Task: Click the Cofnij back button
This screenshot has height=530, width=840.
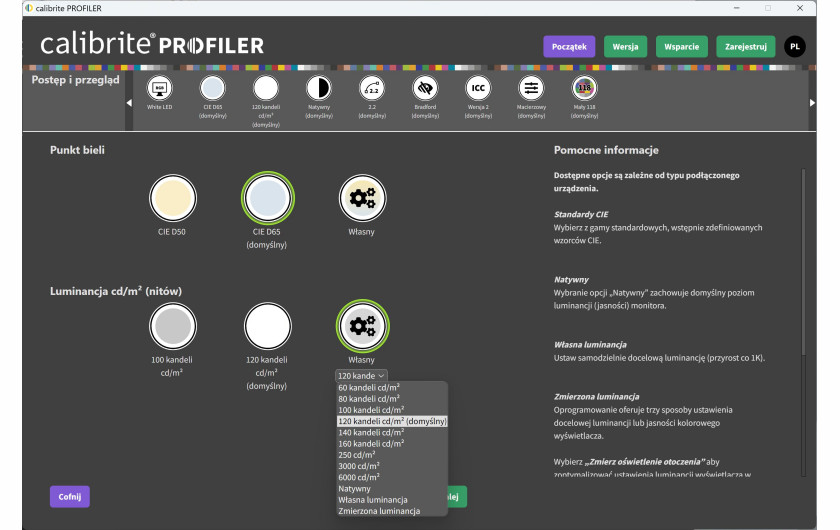Action: (70, 497)
